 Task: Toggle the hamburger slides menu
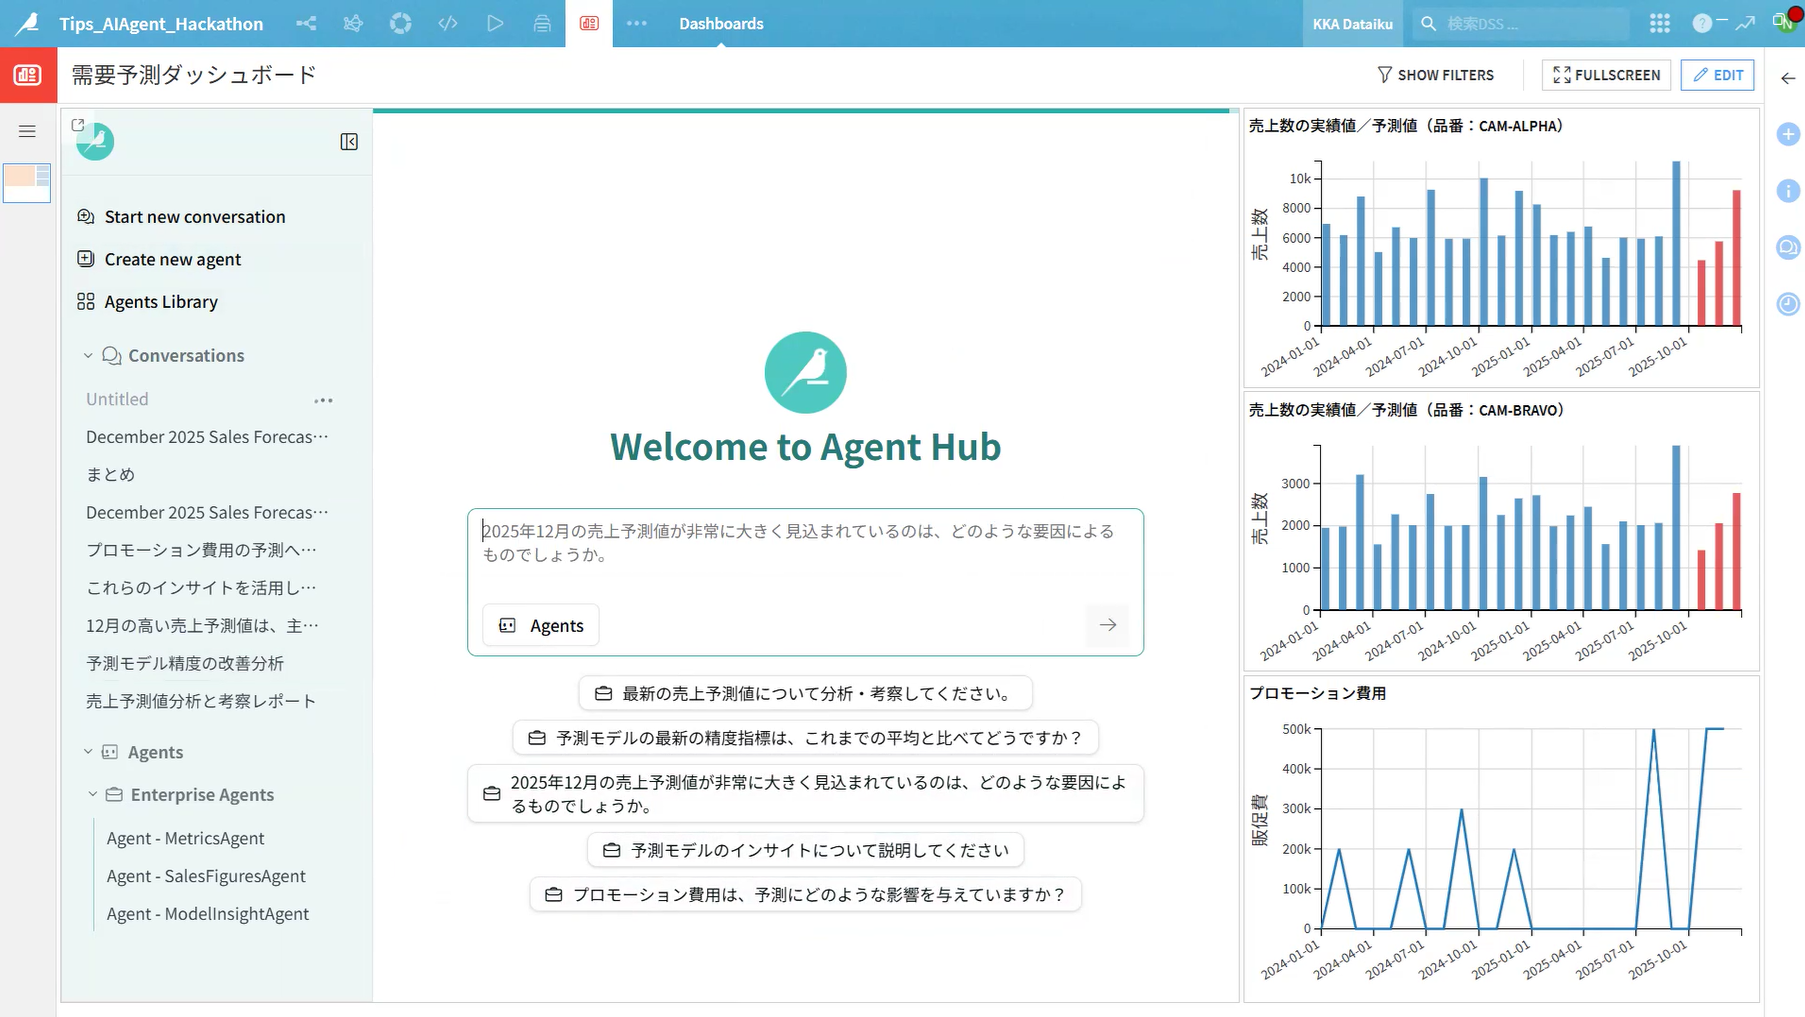coord(27,131)
